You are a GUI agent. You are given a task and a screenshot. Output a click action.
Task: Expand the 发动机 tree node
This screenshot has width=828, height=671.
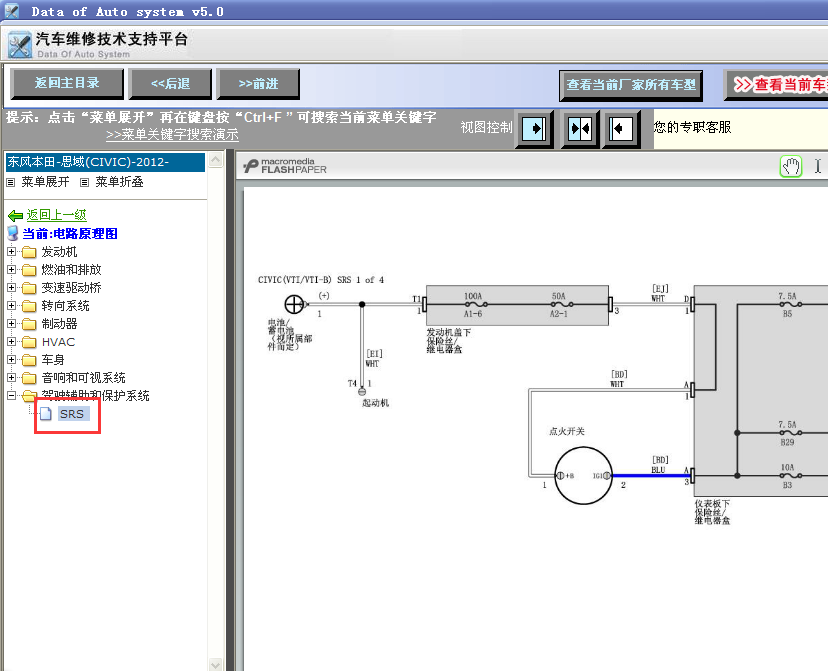(11, 251)
